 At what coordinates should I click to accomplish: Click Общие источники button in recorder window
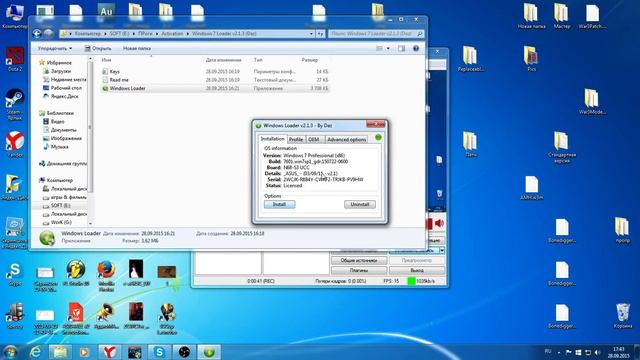(358, 260)
